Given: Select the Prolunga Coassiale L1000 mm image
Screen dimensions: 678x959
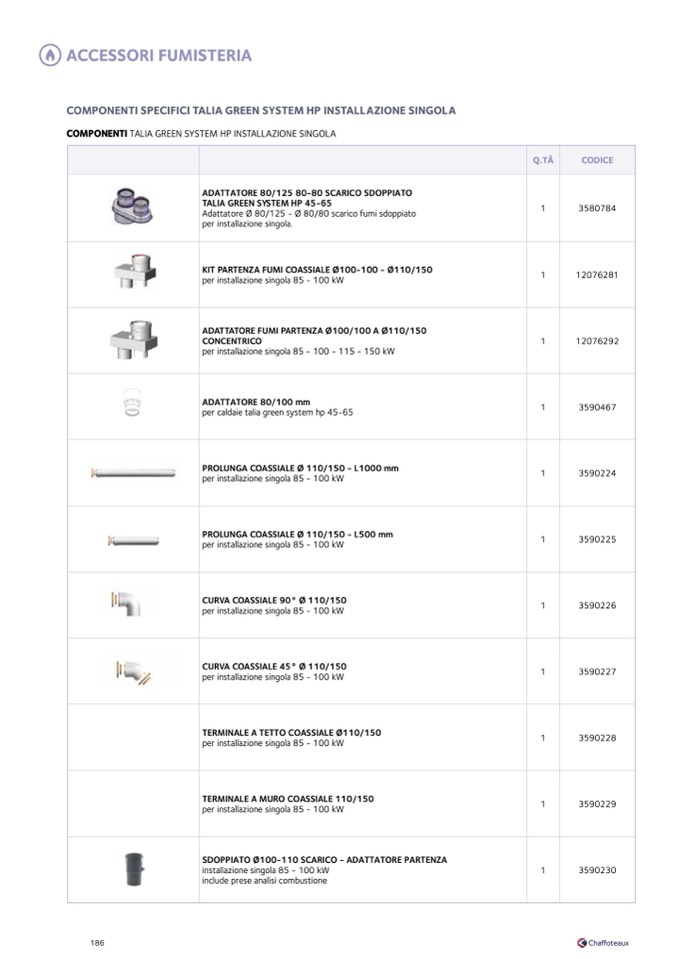Looking at the screenshot, I should click(x=132, y=472).
